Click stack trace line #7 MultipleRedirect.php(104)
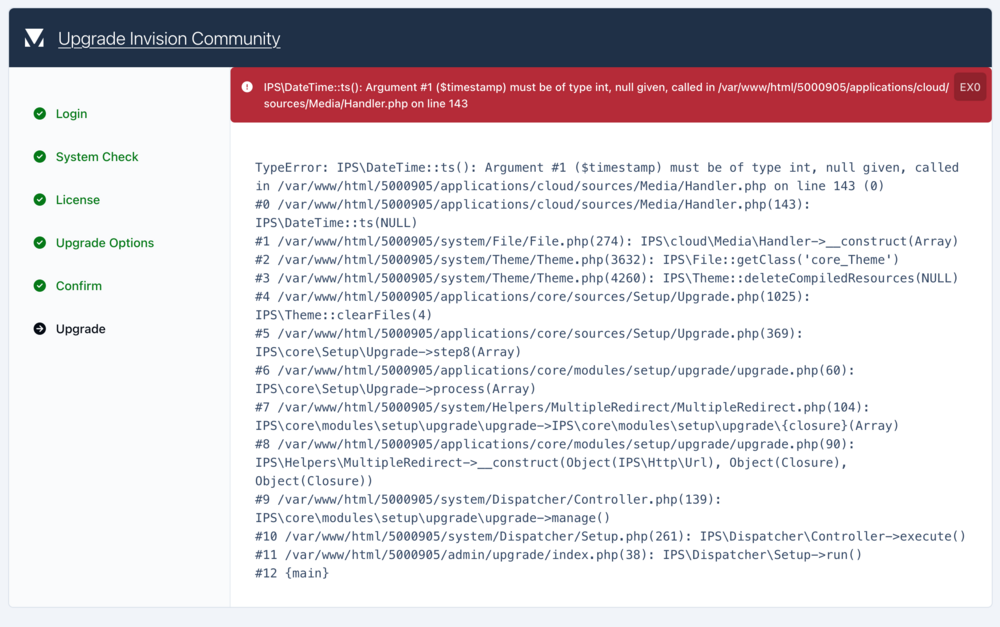1000x627 pixels. pyautogui.click(x=562, y=407)
